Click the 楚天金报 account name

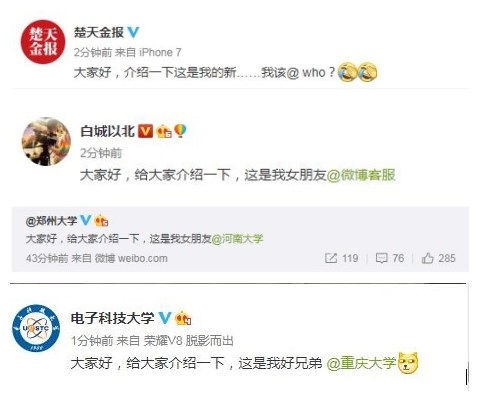point(99,33)
